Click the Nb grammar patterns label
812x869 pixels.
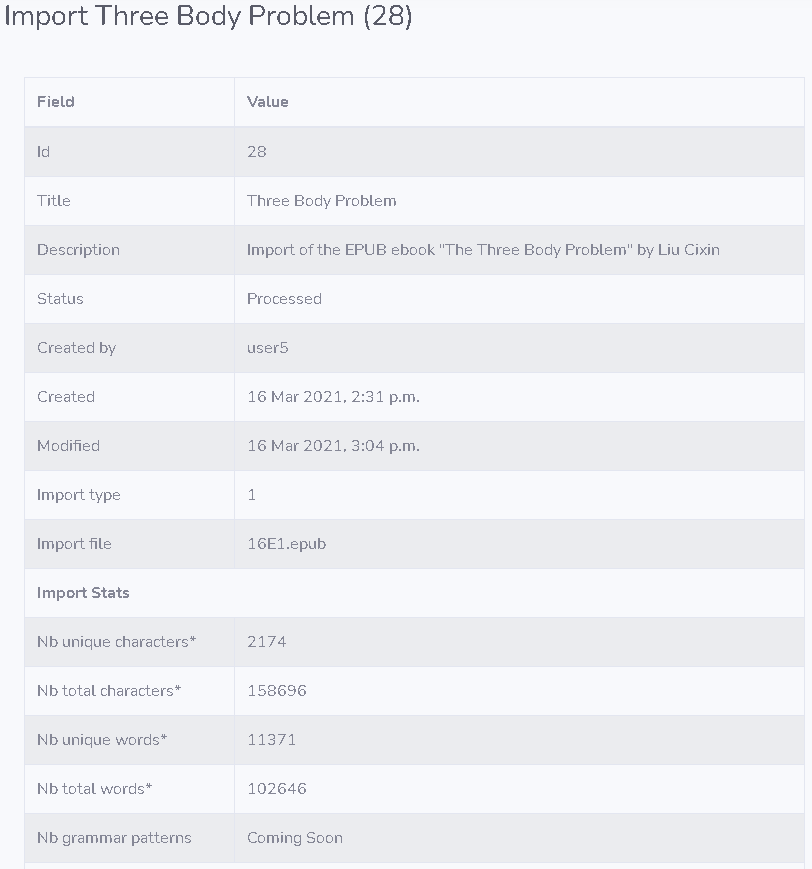coord(114,838)
